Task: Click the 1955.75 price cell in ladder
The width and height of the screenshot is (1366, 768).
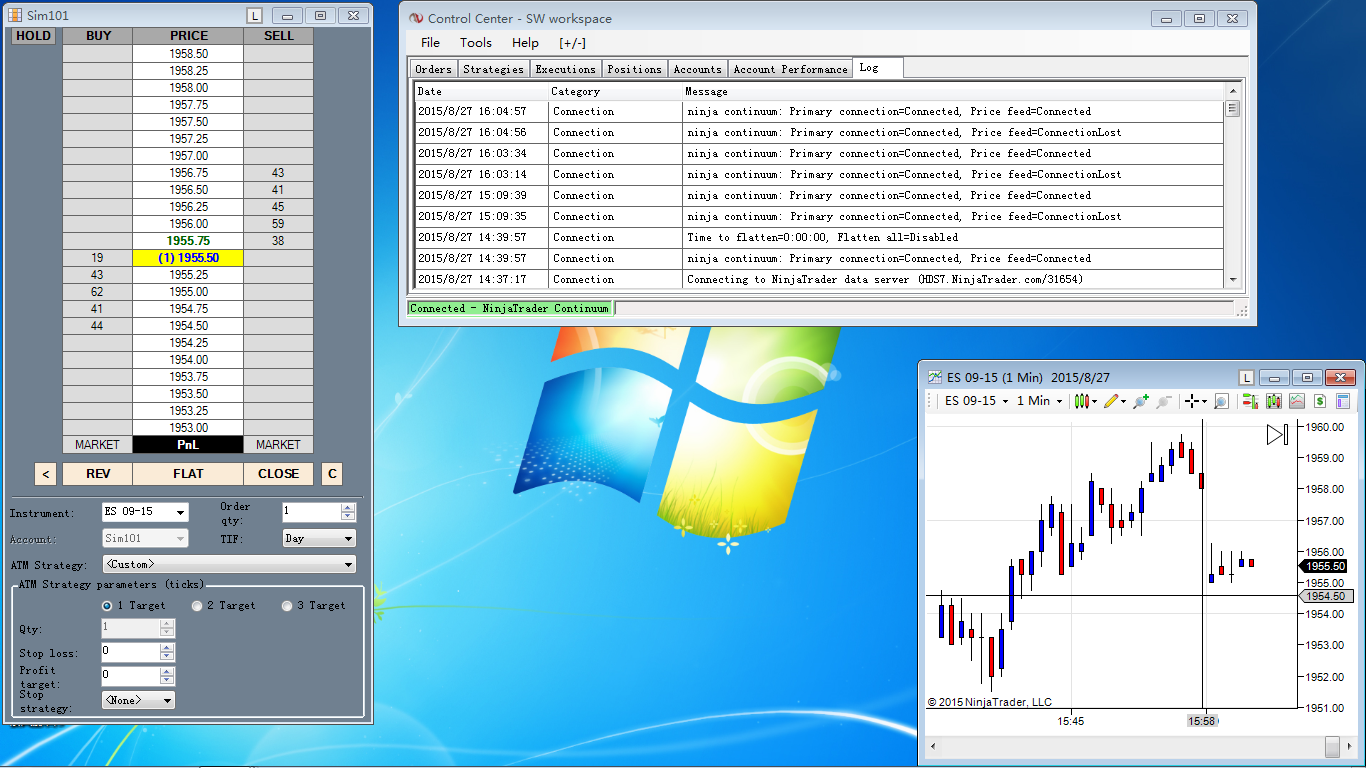Action: pos(188,241)
